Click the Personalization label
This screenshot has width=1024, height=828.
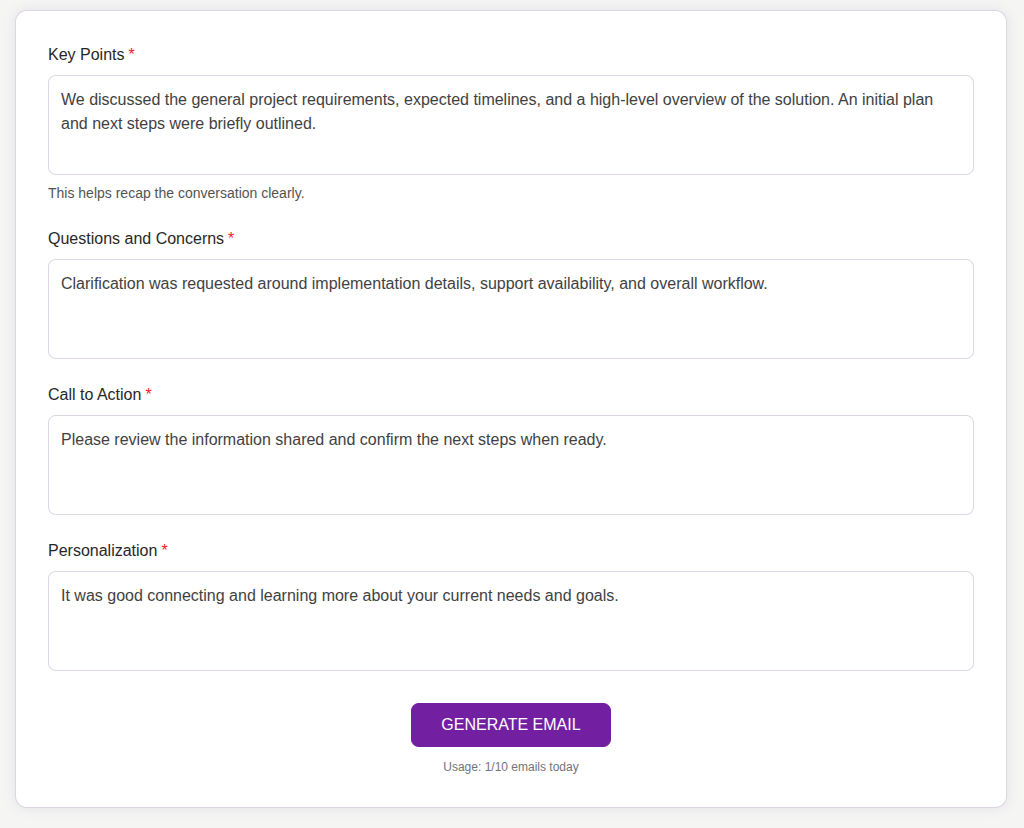point(102,550)
